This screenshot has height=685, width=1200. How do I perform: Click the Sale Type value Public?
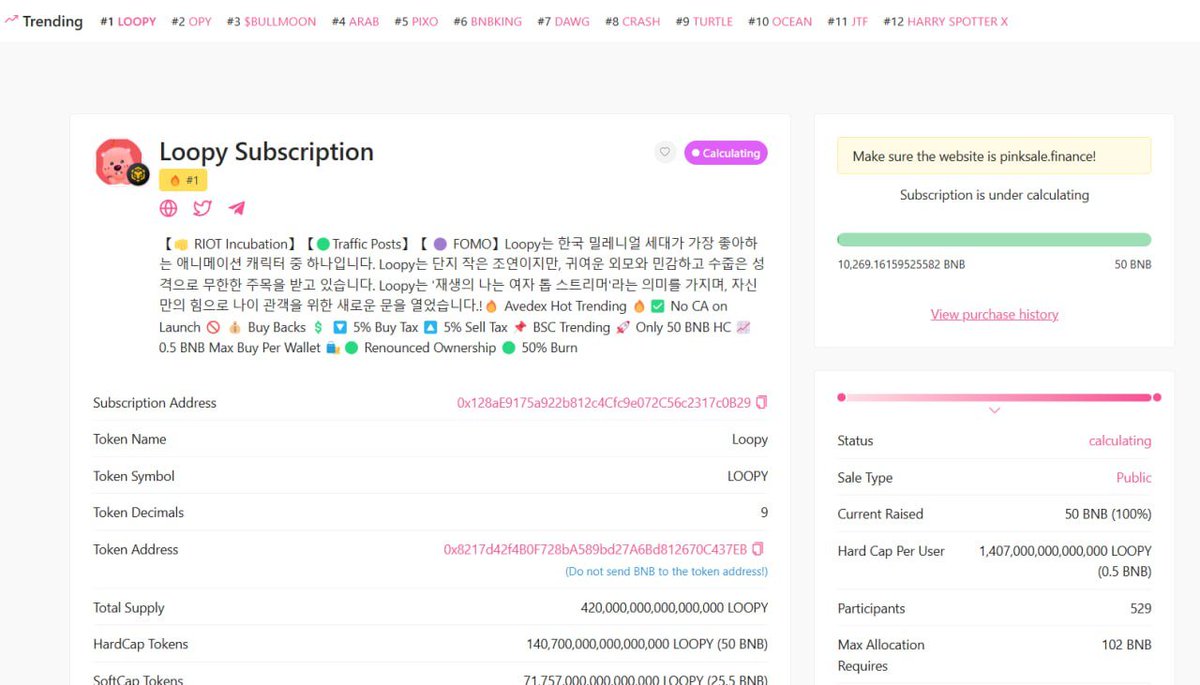click(1134, 477)
